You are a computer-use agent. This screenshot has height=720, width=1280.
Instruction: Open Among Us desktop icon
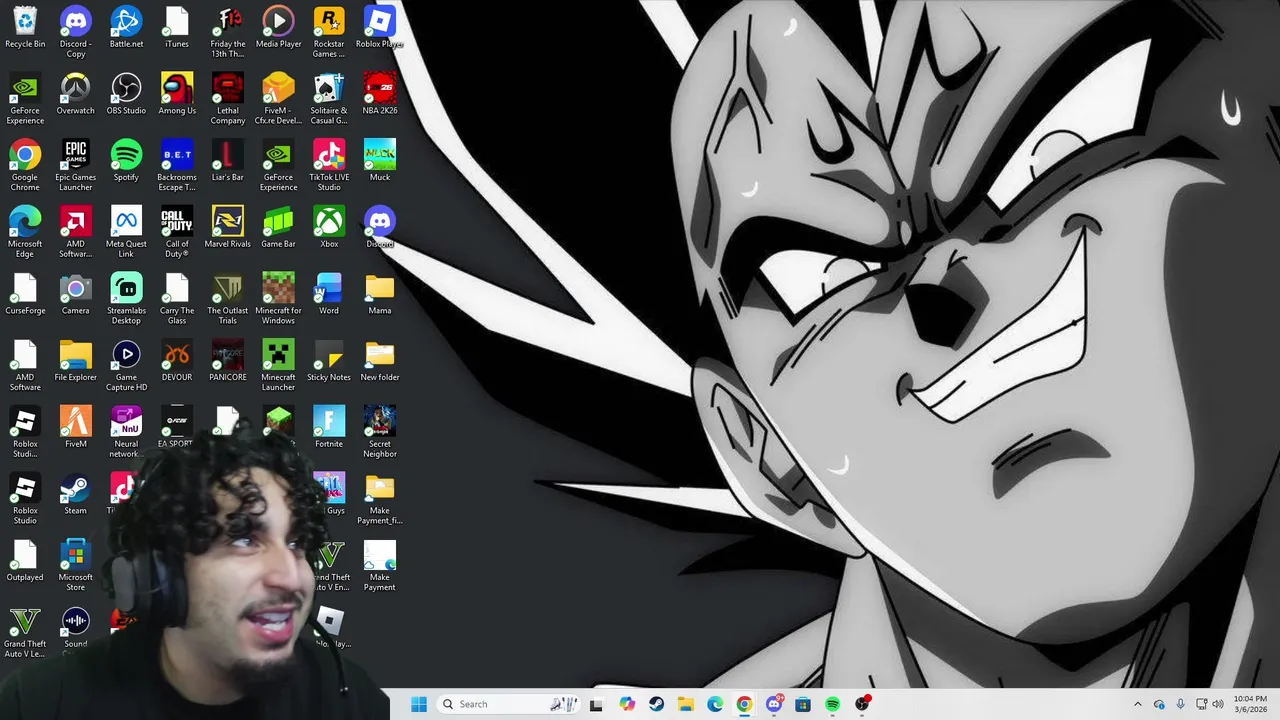(177, 94)
